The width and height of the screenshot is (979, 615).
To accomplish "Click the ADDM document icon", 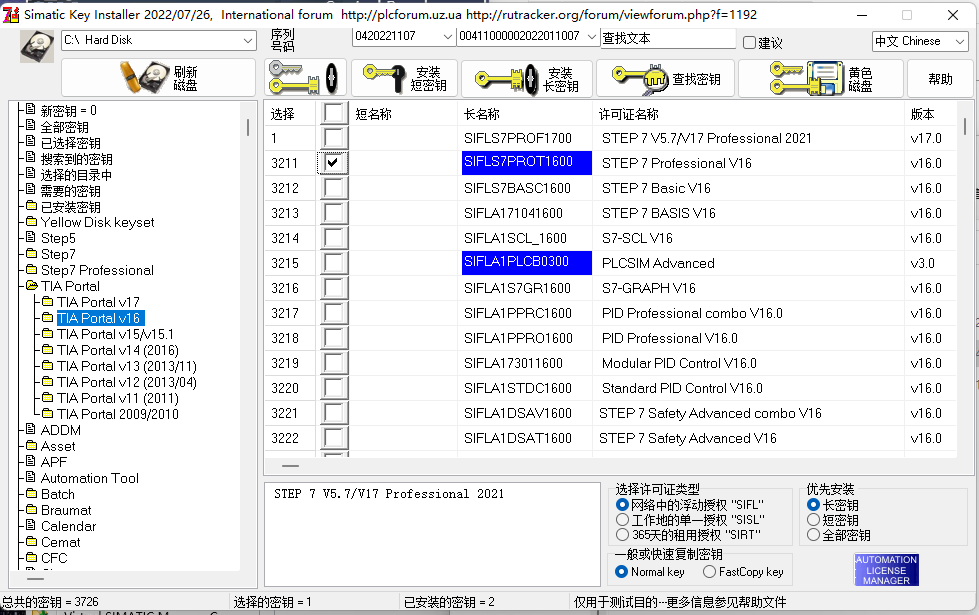I will (31, 430).
